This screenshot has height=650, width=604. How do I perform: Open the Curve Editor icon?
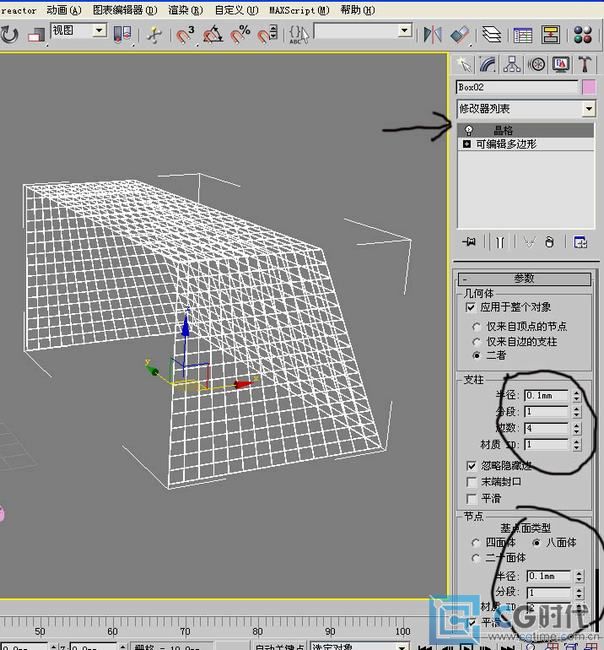(x=522, y=35)
